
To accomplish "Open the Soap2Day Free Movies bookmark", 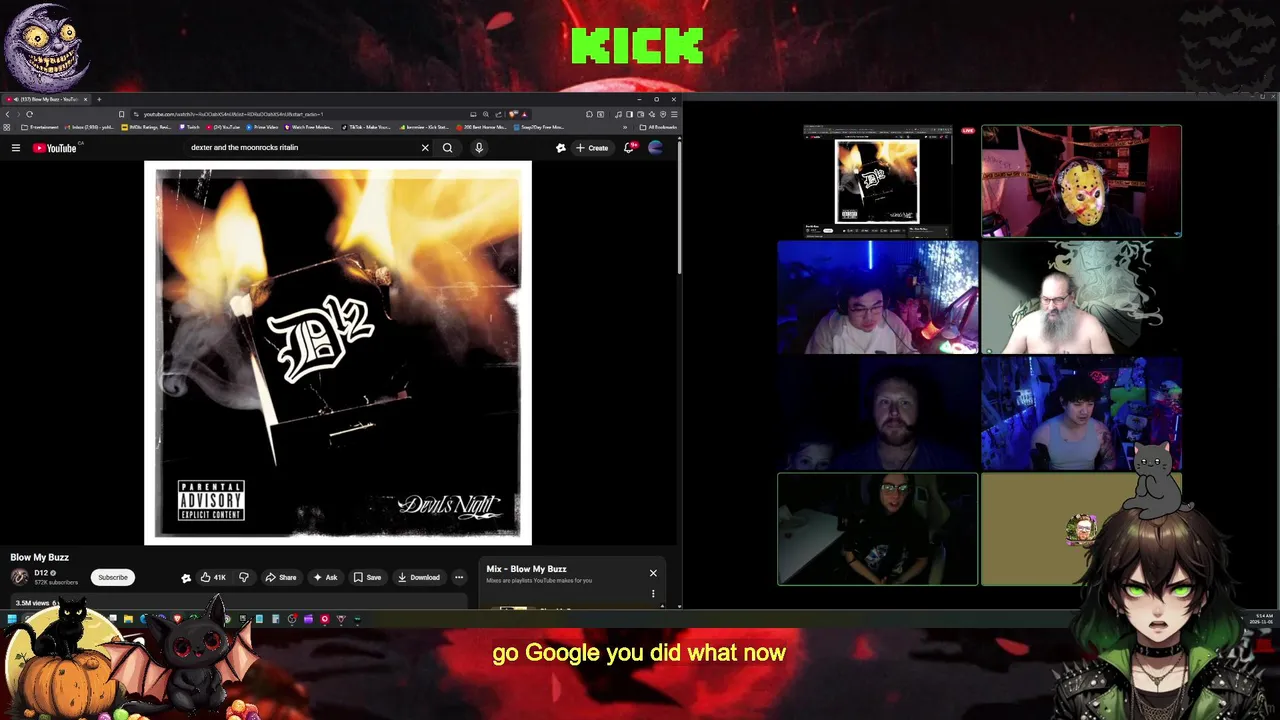I will [x=538, y=127].
